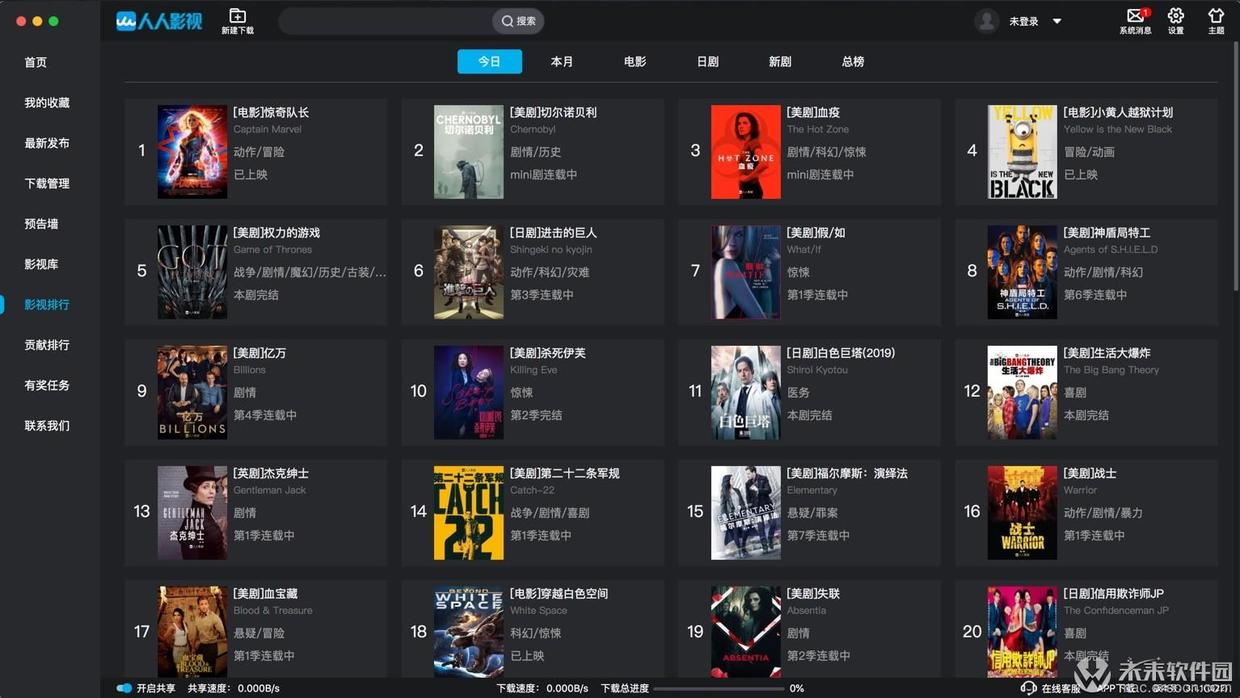Open 联系我们 in sidebar
Viewport: 1240px width, 698px height.
(47, 426)
